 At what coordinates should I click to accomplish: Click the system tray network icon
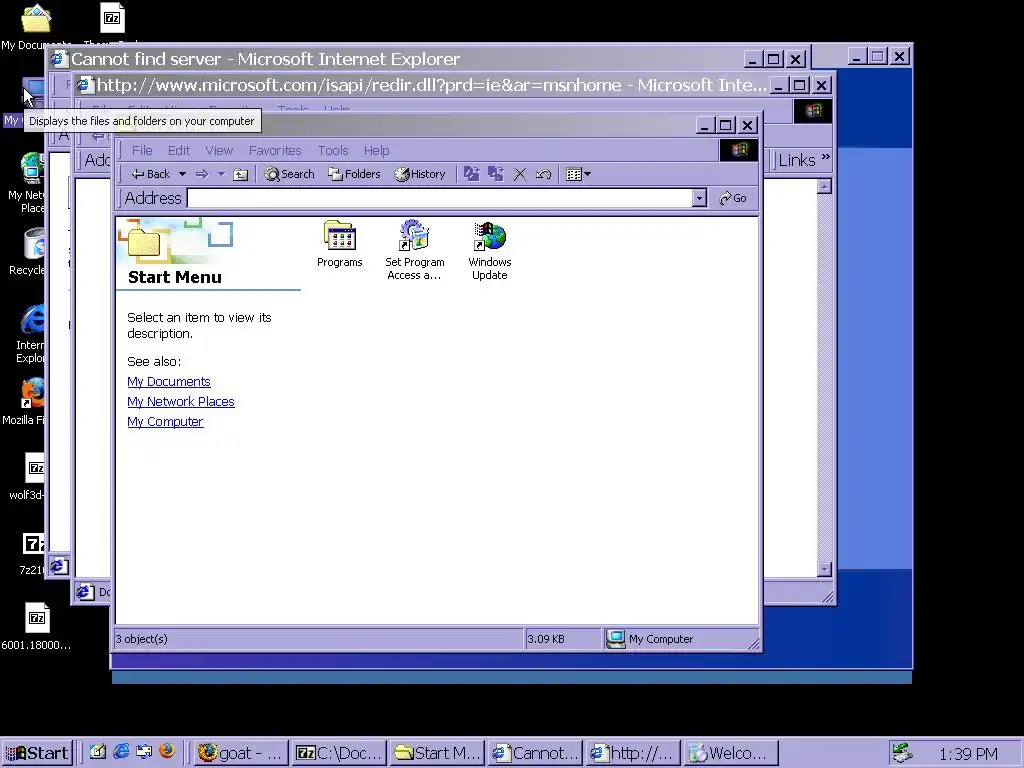[x=903, y=753]
